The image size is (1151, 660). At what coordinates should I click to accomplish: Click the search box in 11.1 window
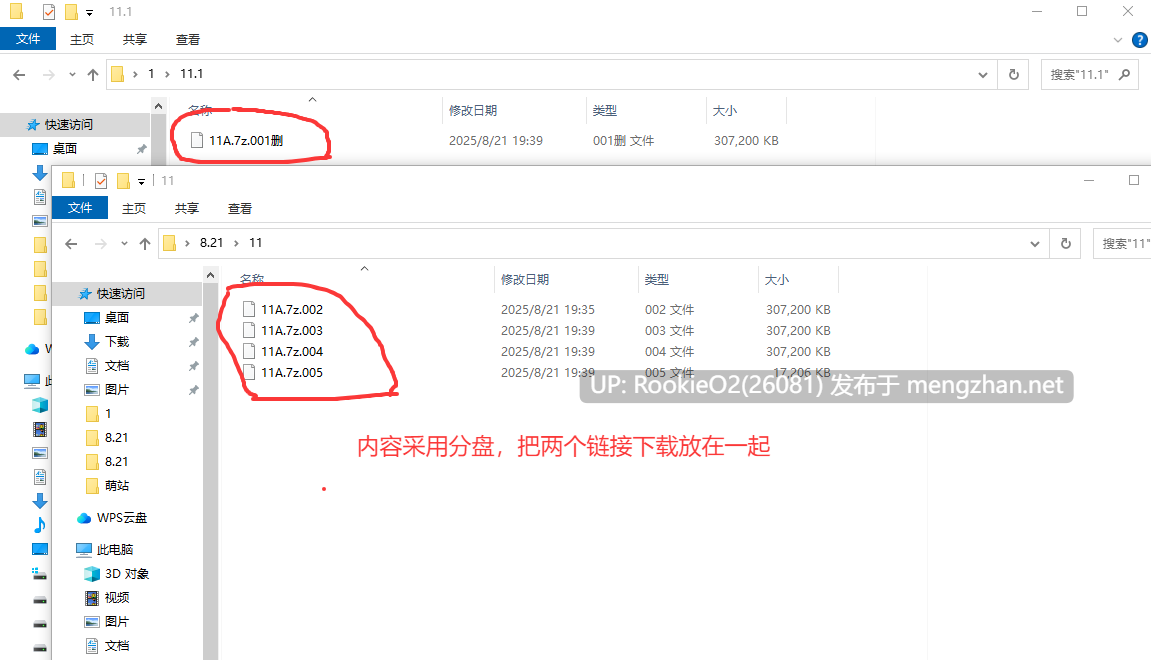pos(1090,74)
